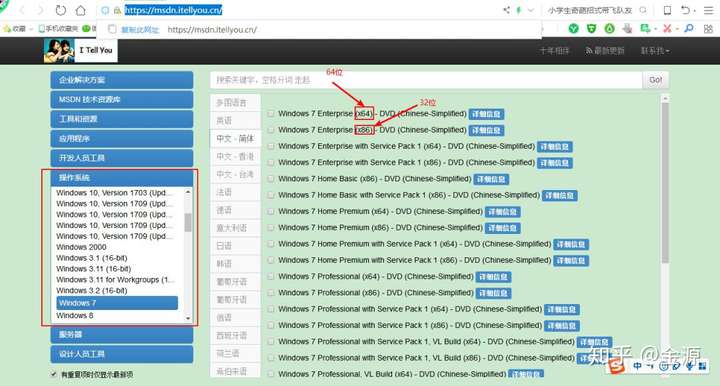Switch to the 中文 - 简体 language tab

235,138
